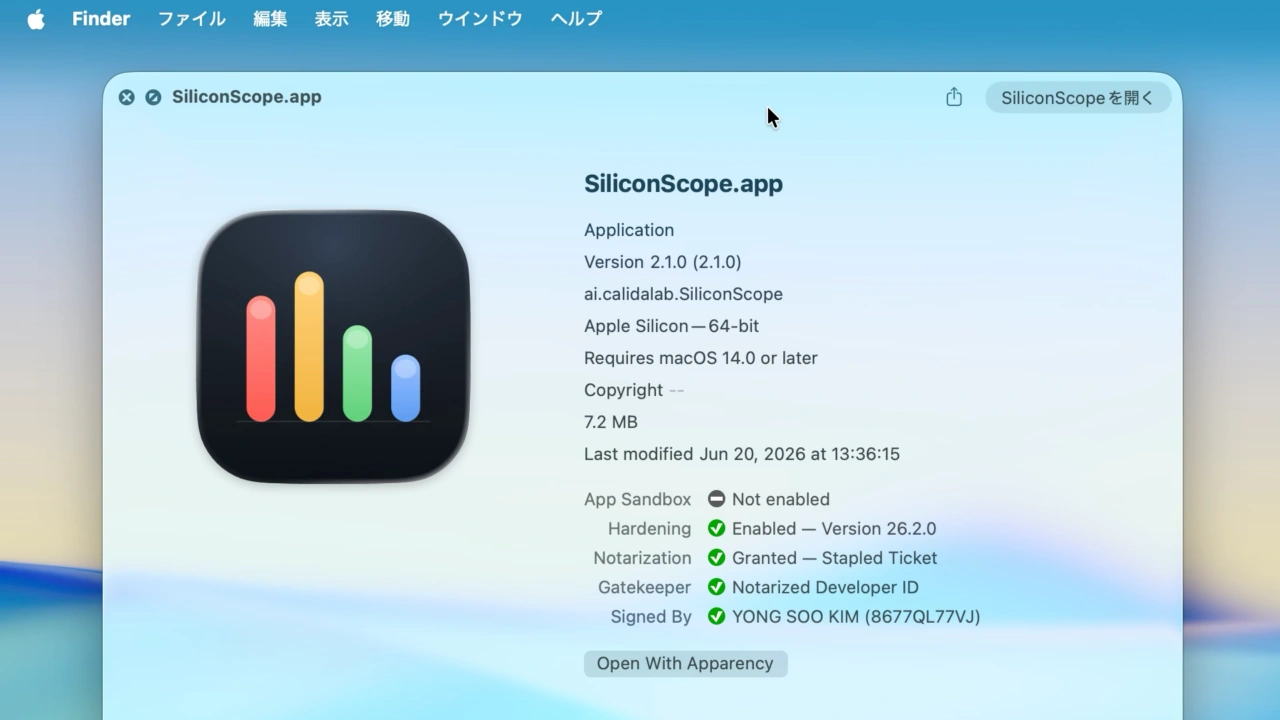Click the Last modified date text

[742, 454]
